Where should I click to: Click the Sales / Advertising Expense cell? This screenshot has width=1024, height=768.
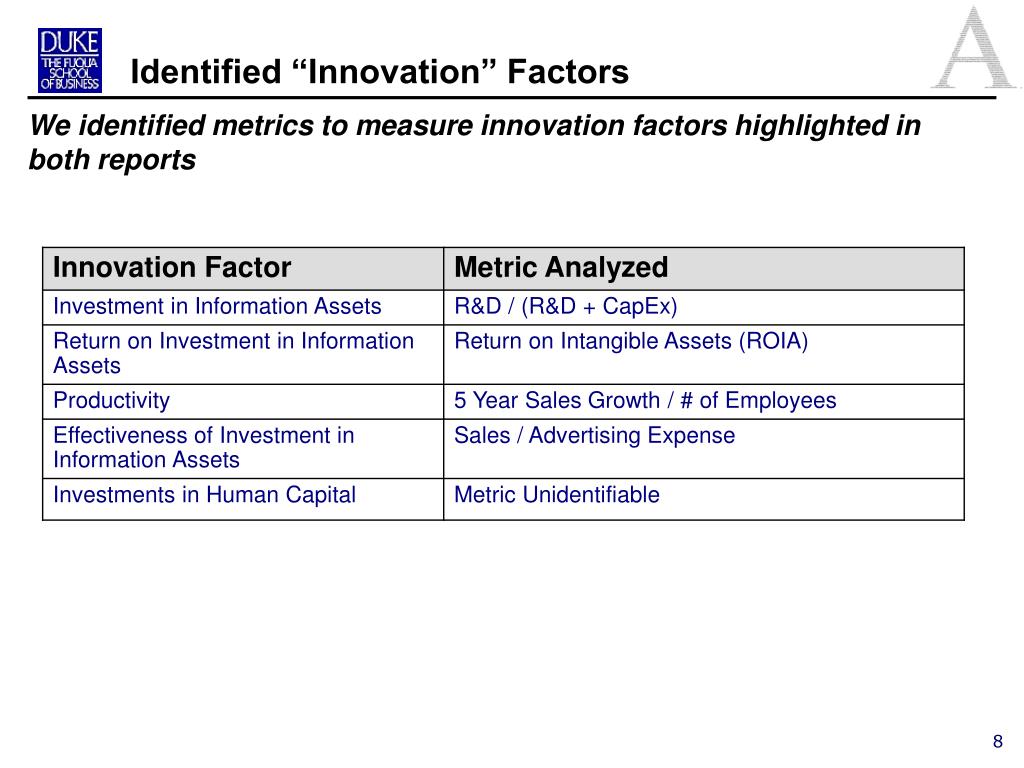[704, 449]
